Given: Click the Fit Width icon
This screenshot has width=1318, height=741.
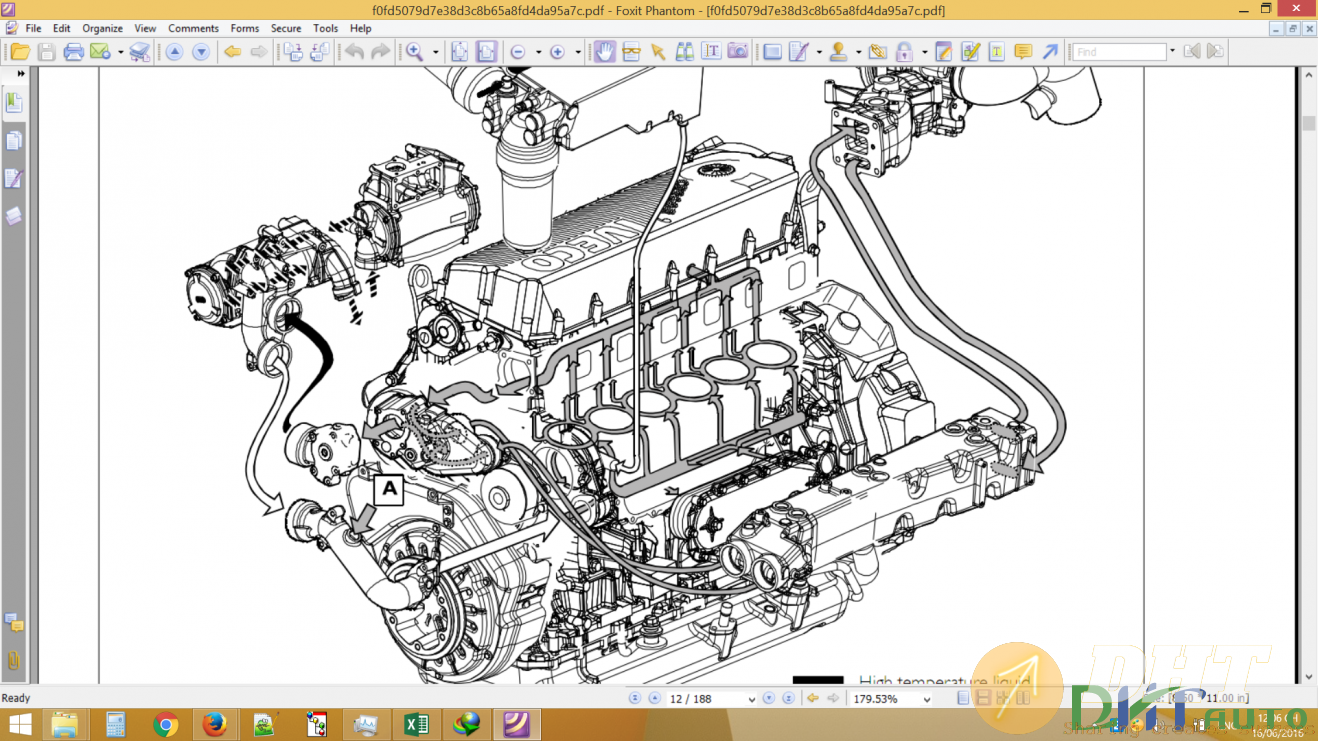Looking at the screenshot, I should pyautogui.click(x=486, y=52).
